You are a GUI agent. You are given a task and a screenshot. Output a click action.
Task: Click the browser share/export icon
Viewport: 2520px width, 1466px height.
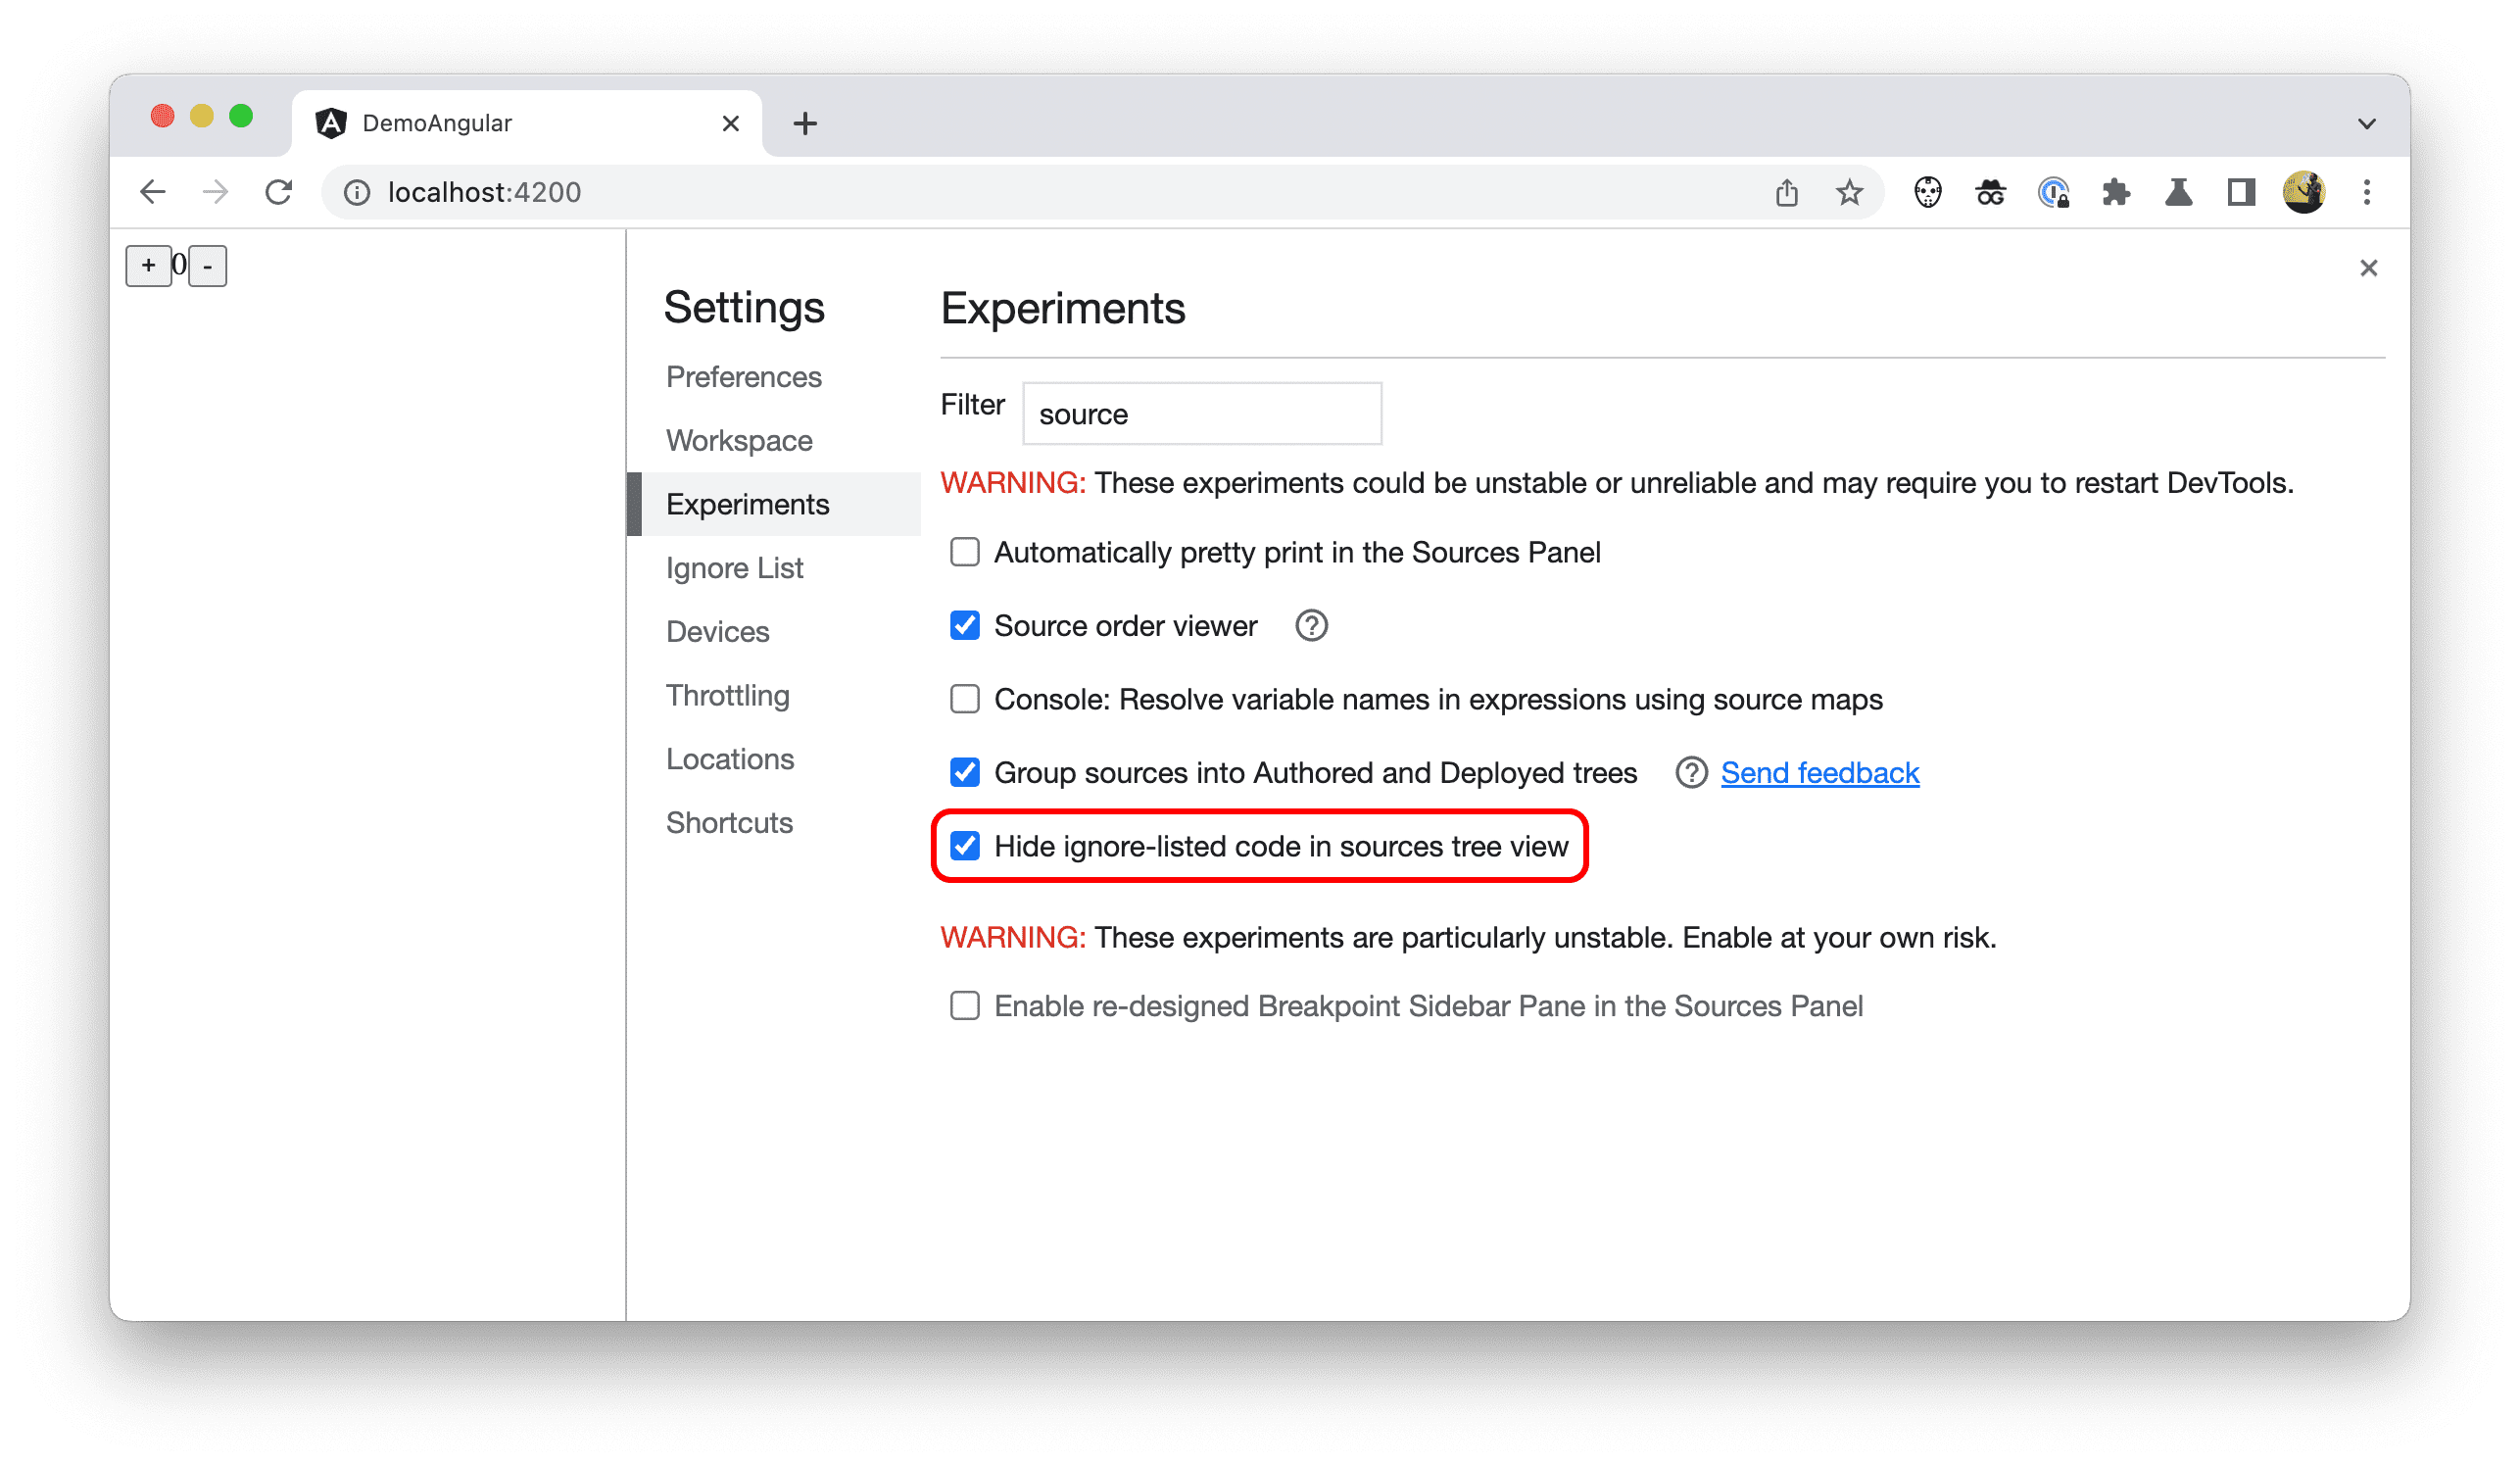click(1787, 192)
